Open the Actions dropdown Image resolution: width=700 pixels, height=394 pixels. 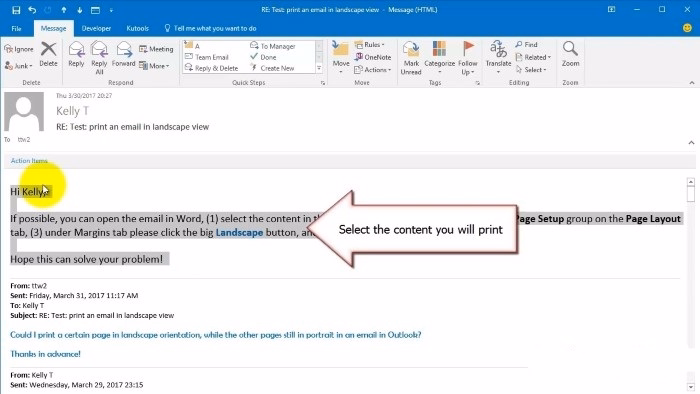pyautogui.click(x=373, y=70)
